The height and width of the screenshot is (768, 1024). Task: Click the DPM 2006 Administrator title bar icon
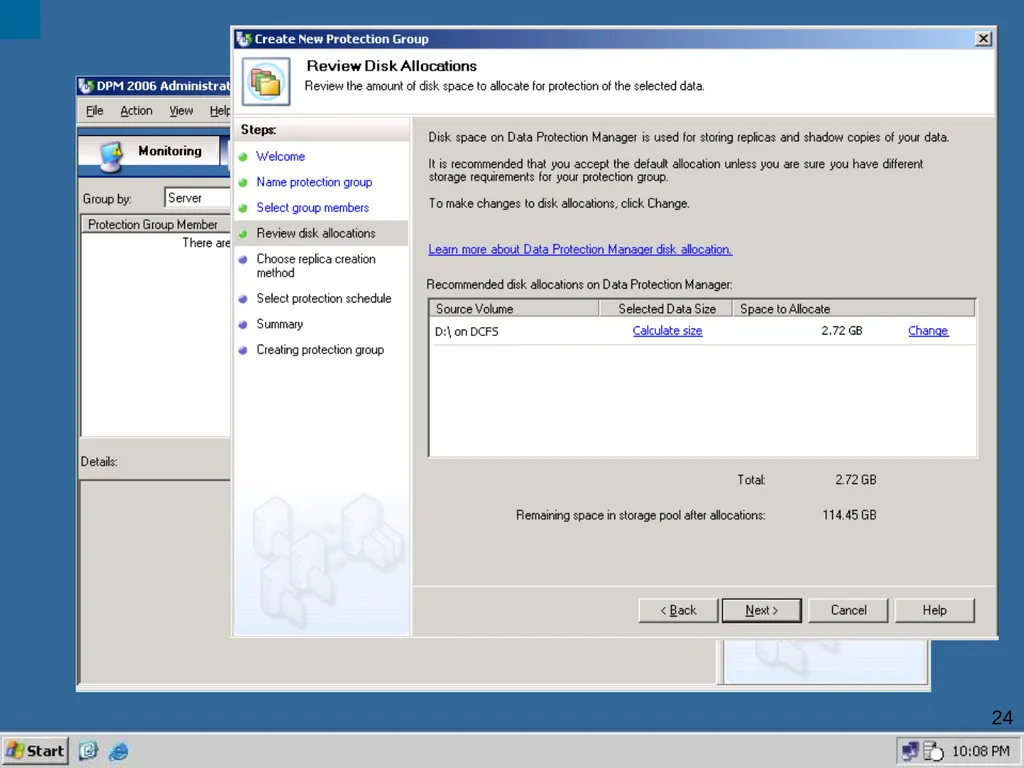pos(86,86)
